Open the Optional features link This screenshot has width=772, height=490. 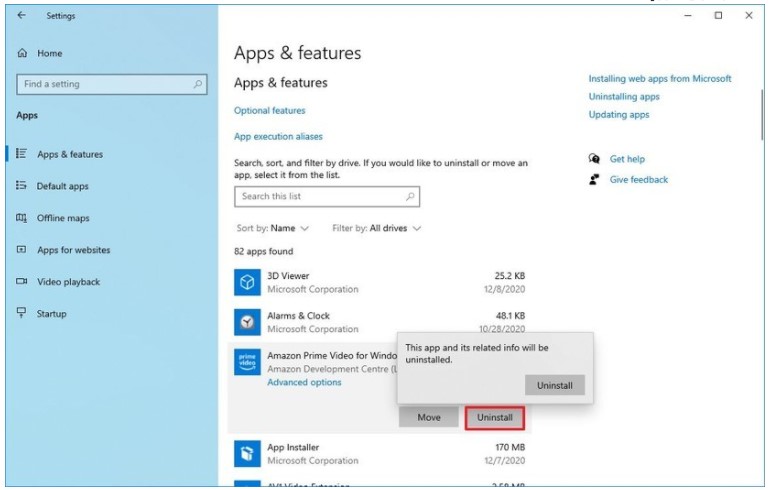point(270,111)
